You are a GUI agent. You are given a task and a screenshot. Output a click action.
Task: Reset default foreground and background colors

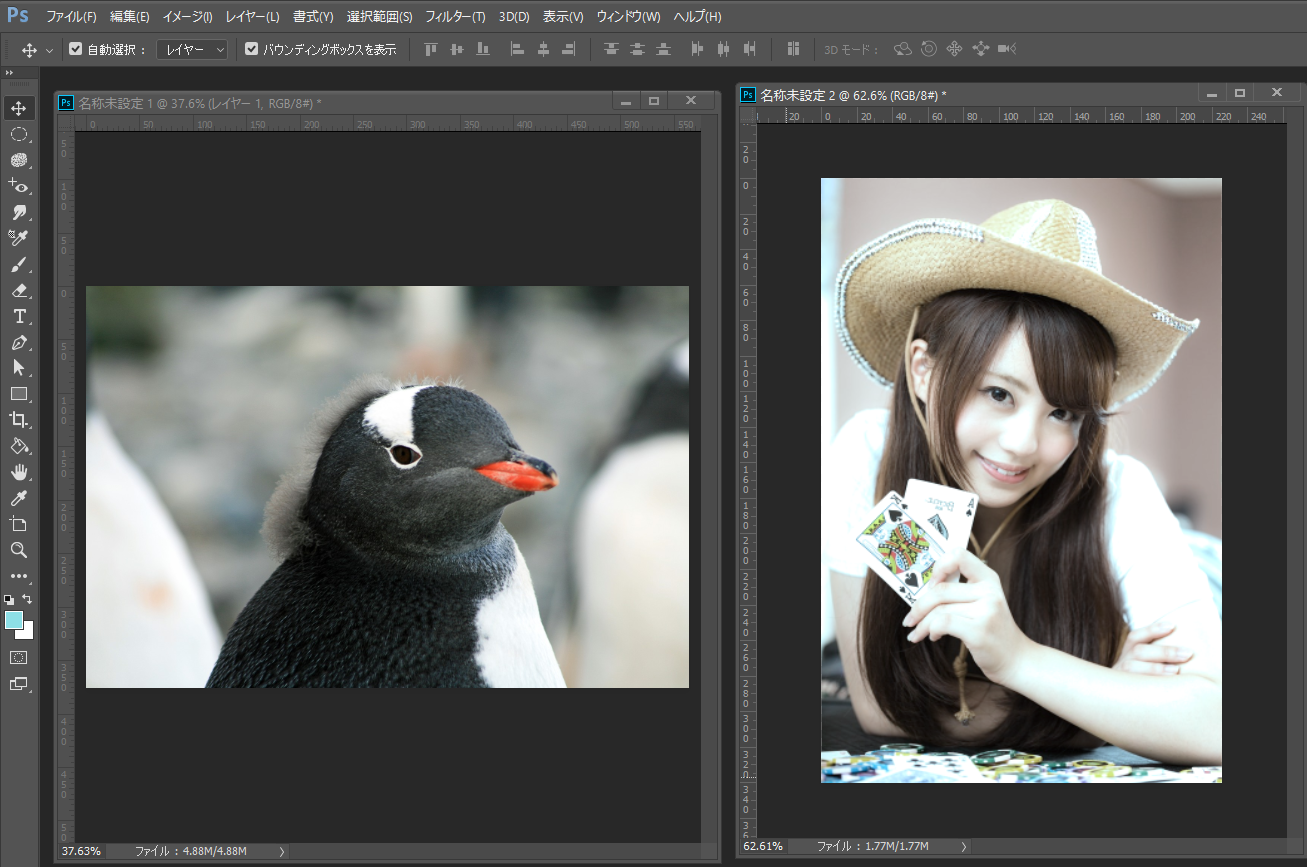pos(10,600)
